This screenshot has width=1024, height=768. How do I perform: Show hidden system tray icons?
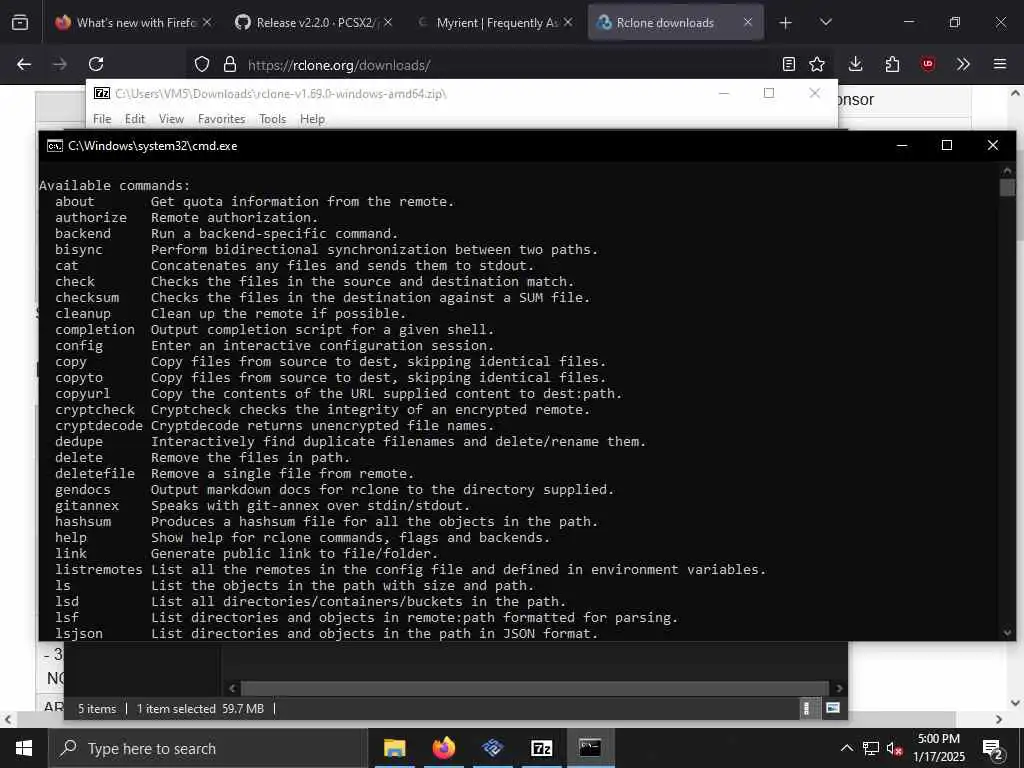(x=846, y=748)
